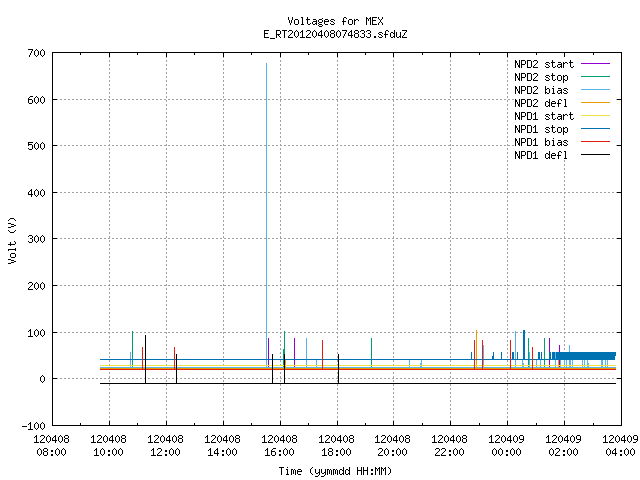The image size is (640, 480).
Task: Click the 100 y-axis tick label
Action: (x=36, y=333)
